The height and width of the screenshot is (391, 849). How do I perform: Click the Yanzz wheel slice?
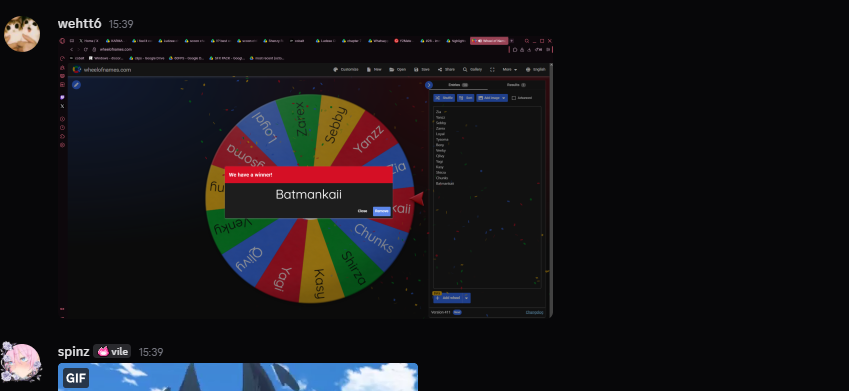368,139
